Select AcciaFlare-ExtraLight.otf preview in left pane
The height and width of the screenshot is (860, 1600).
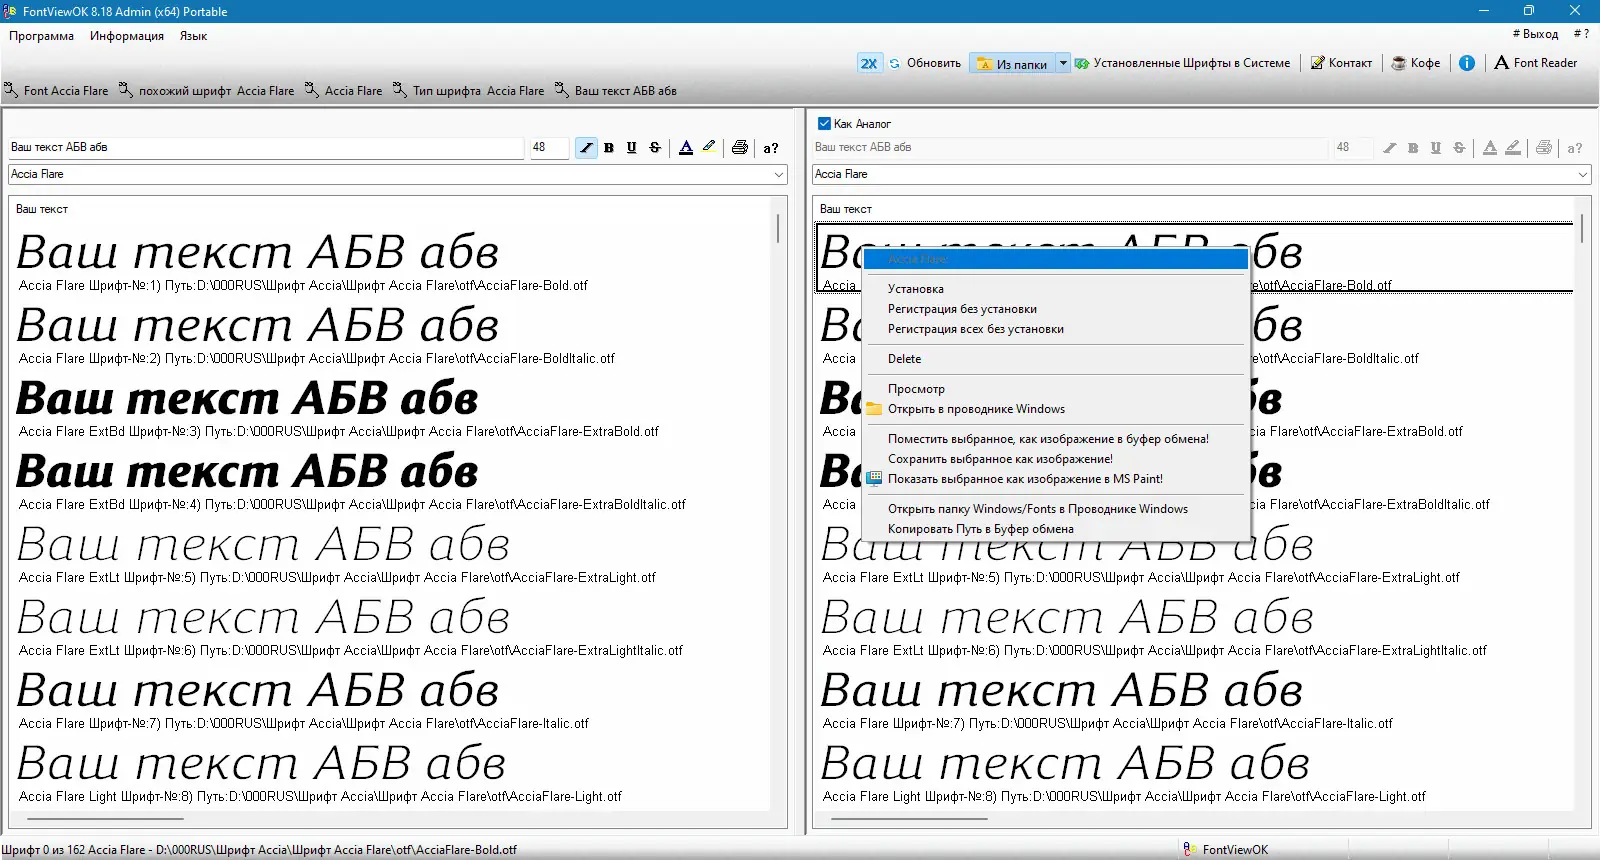(263, 546)
